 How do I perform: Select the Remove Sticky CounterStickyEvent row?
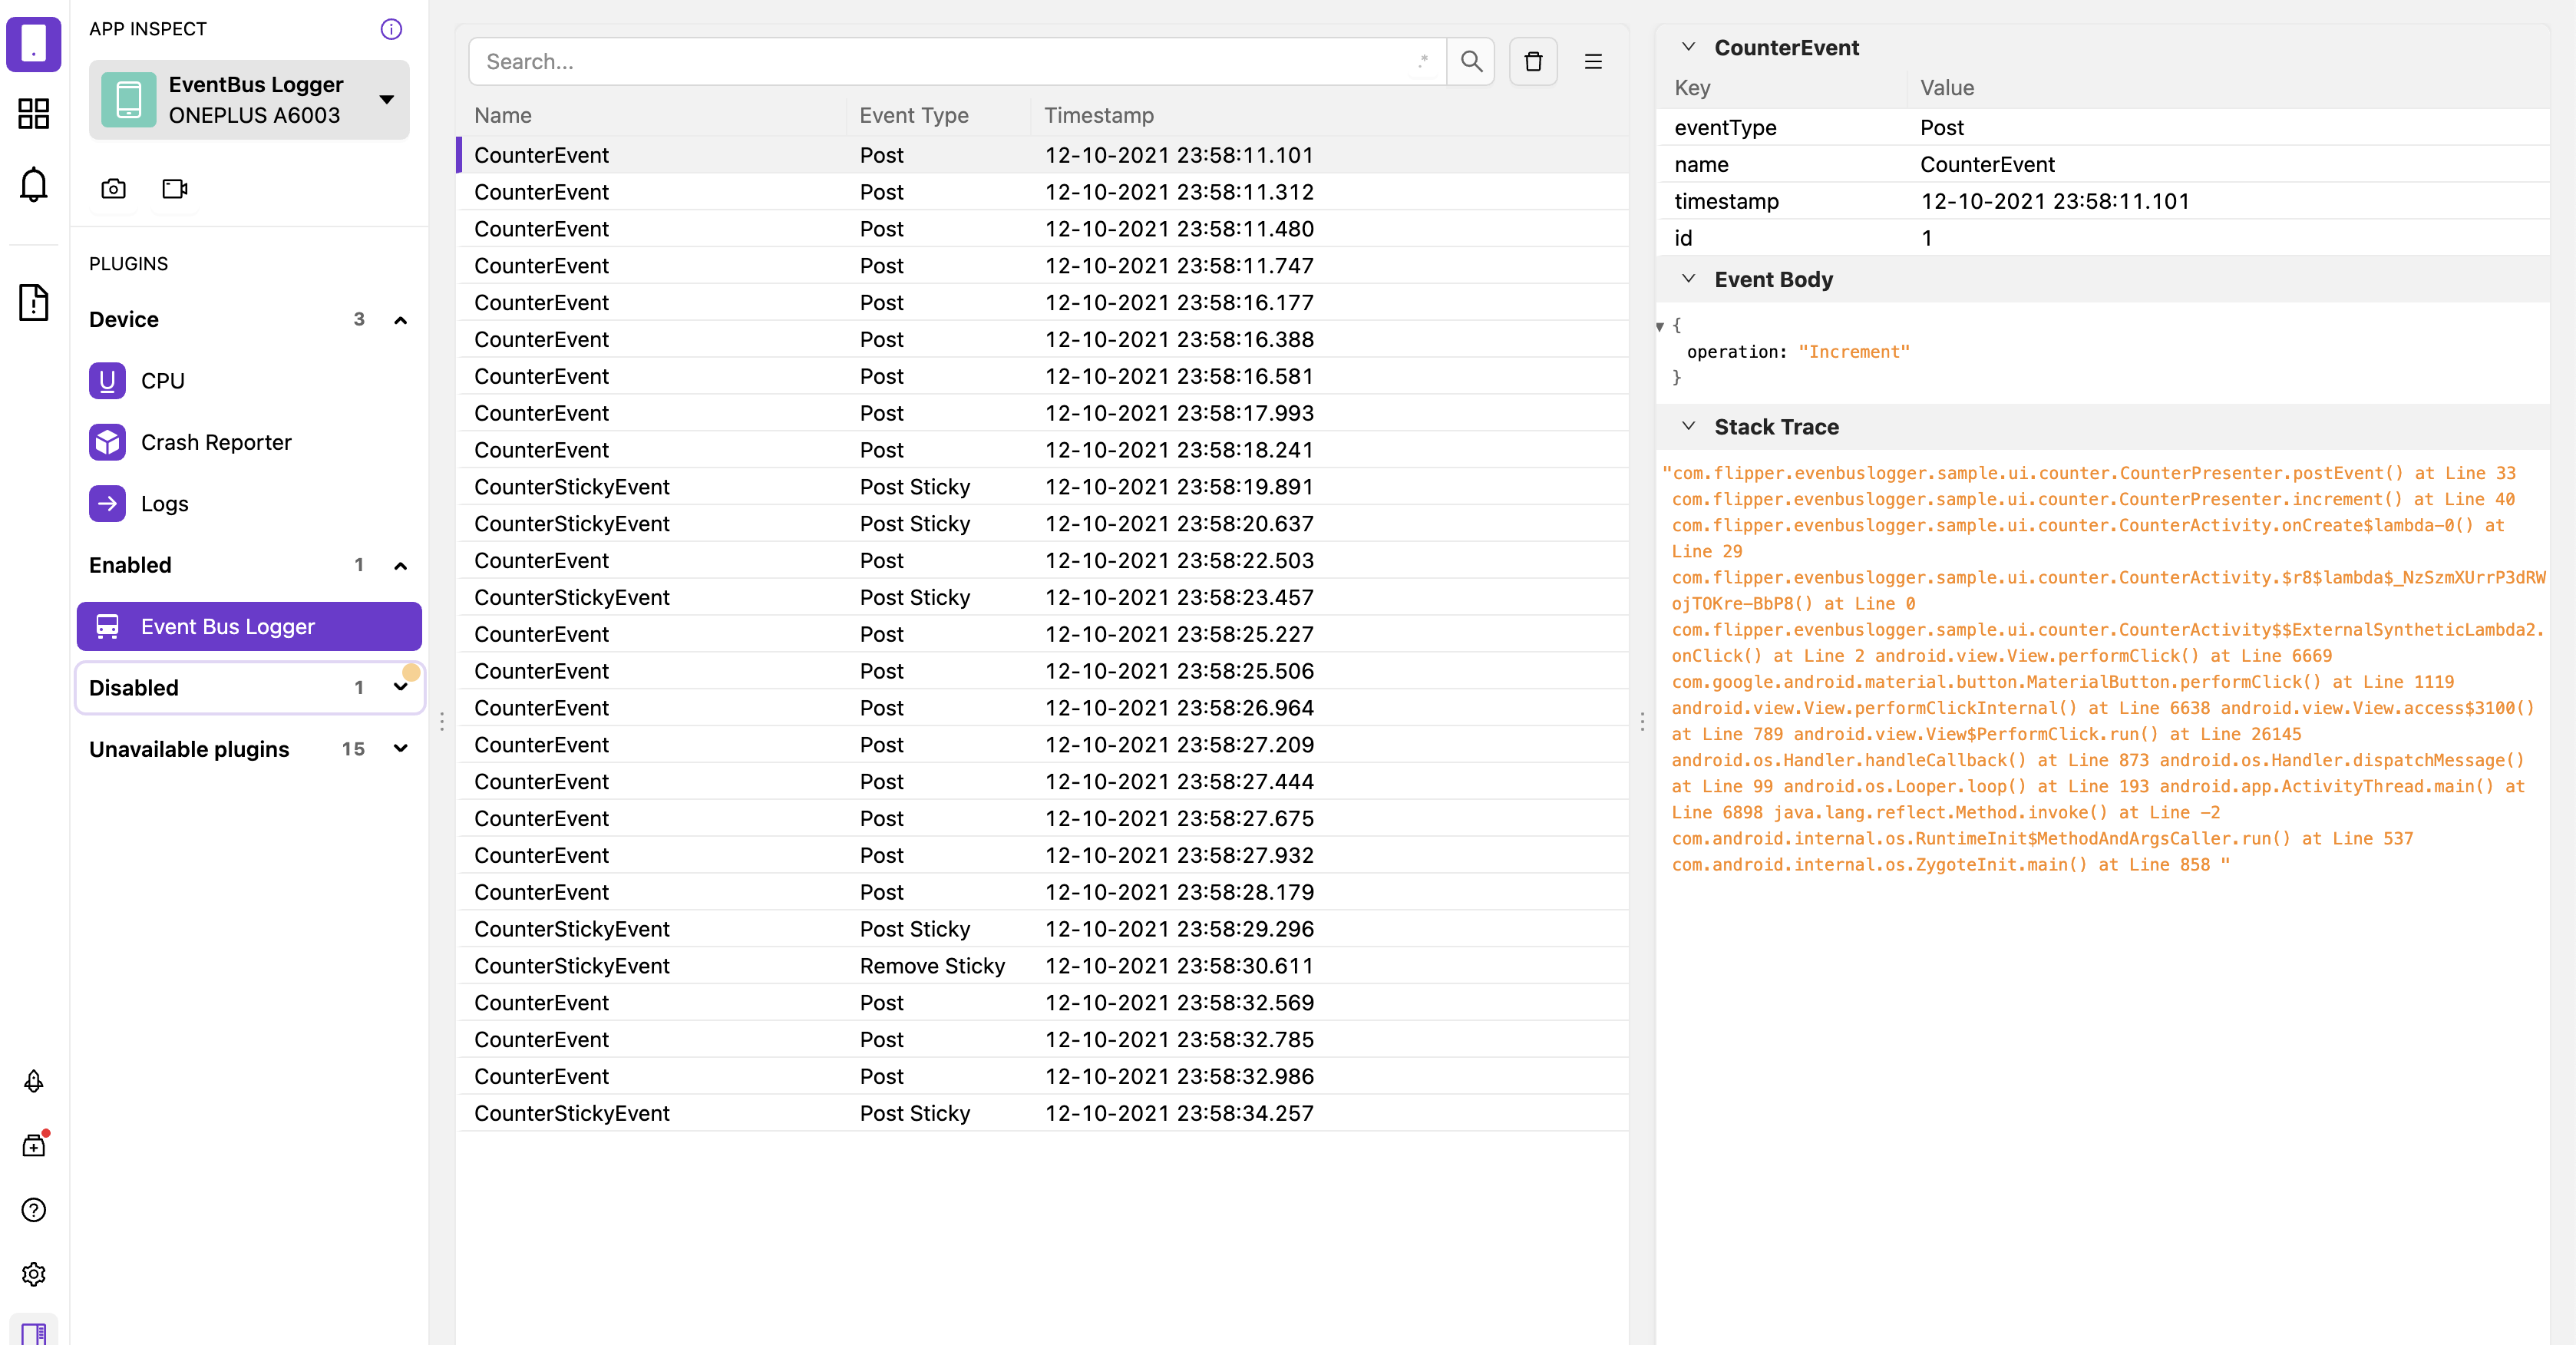coord(930,966)
